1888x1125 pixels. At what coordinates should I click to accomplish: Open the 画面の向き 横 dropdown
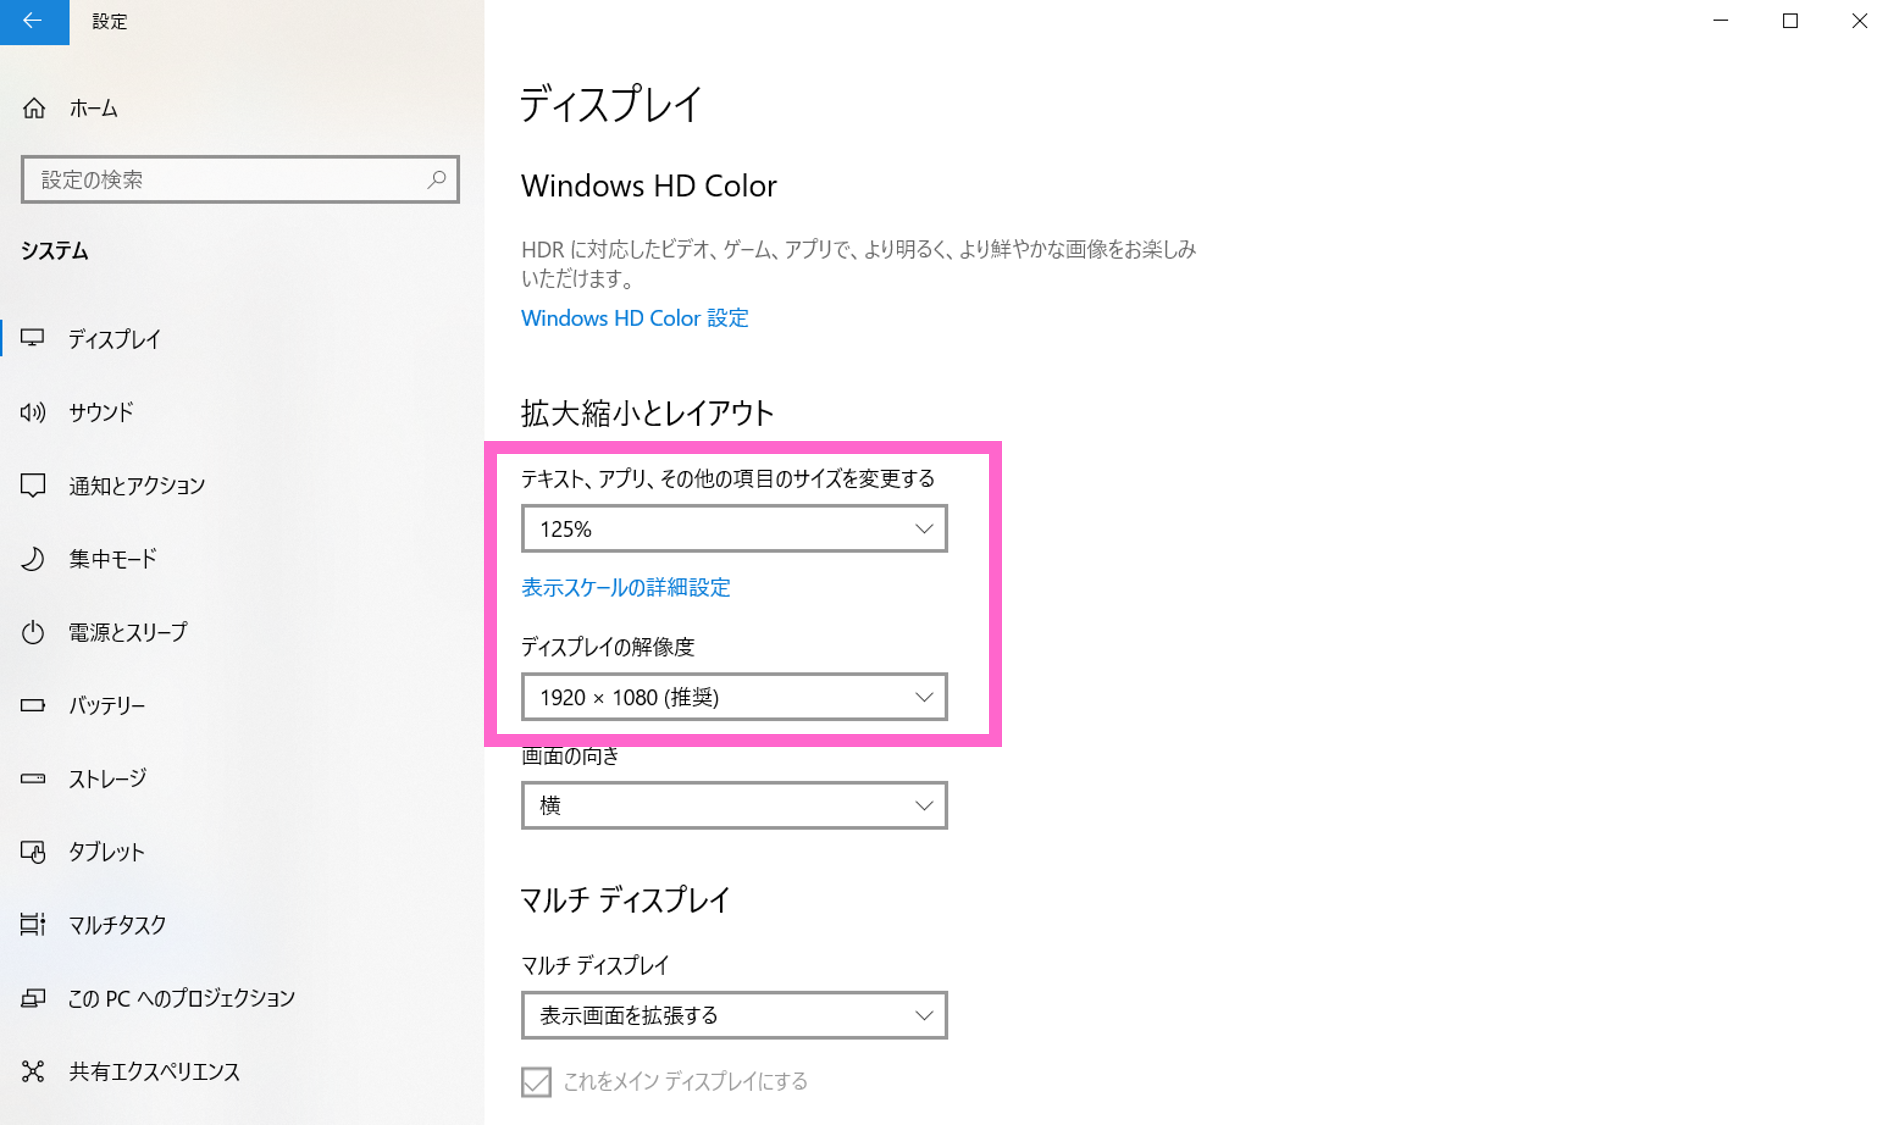pos(734,805)
